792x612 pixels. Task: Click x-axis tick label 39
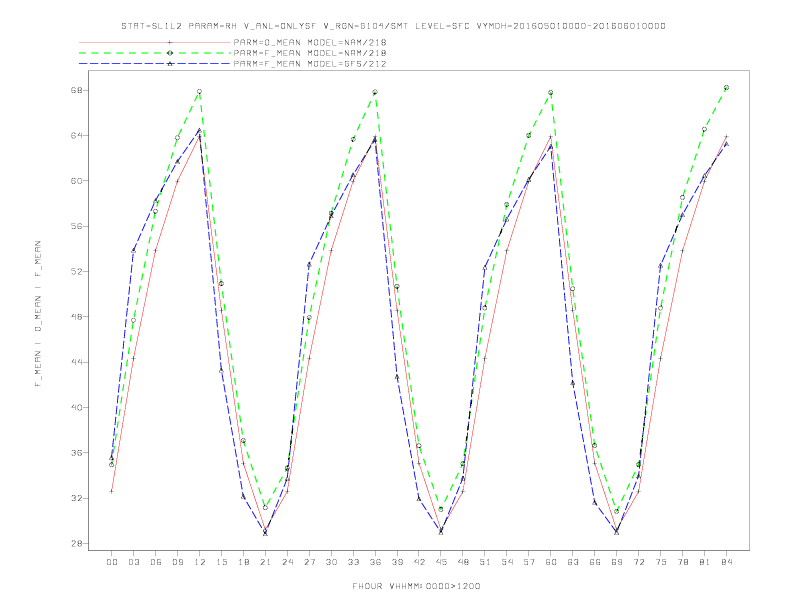[397, 562]
